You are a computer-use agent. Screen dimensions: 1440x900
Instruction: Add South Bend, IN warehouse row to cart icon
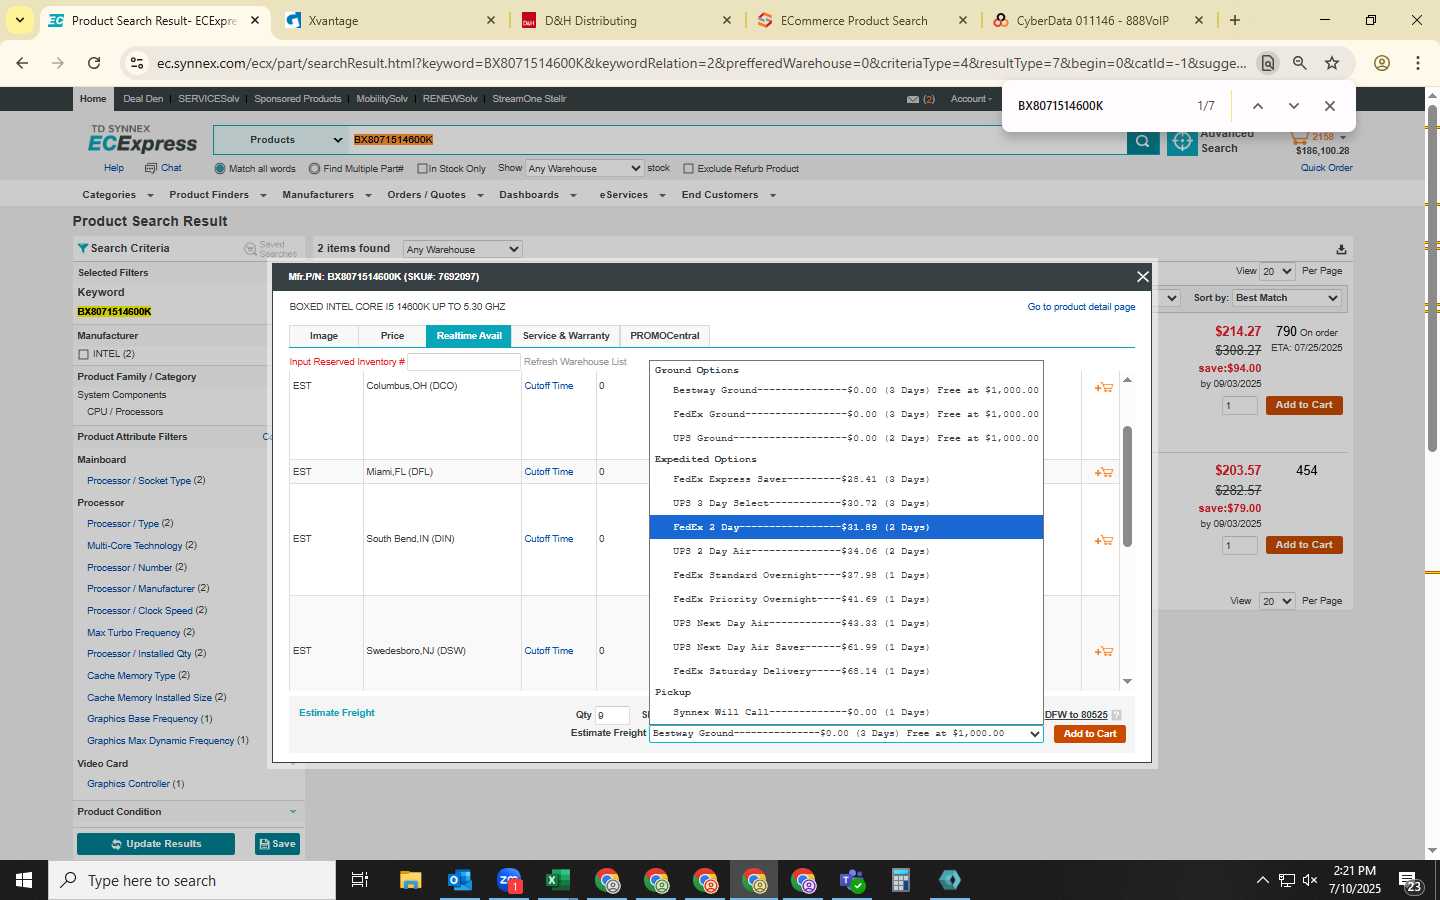1103,540
